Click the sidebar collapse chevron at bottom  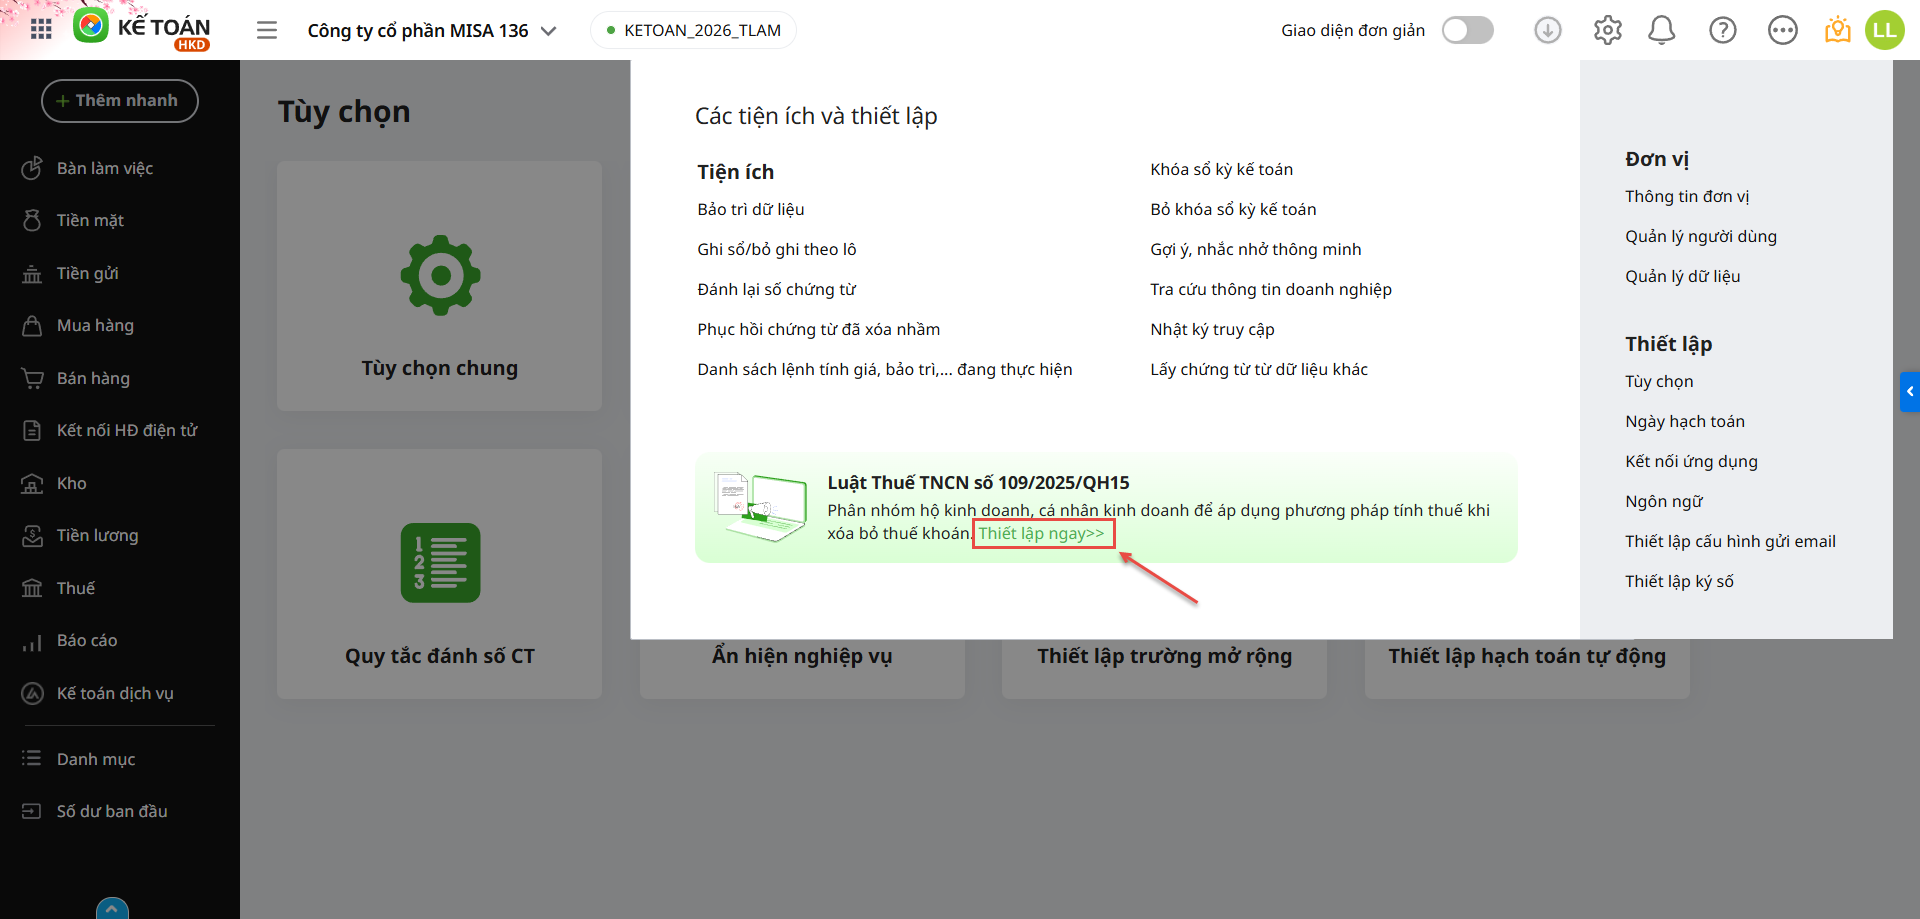tap(112, 908)
